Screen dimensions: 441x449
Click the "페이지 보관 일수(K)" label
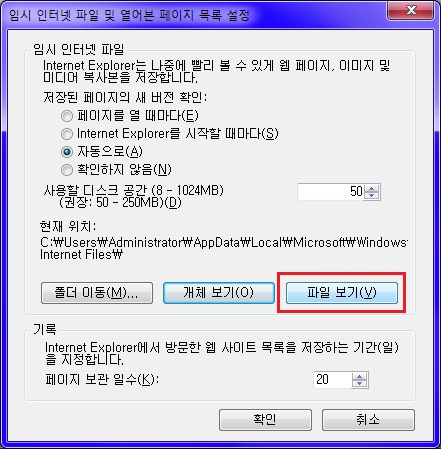point(102,379)
